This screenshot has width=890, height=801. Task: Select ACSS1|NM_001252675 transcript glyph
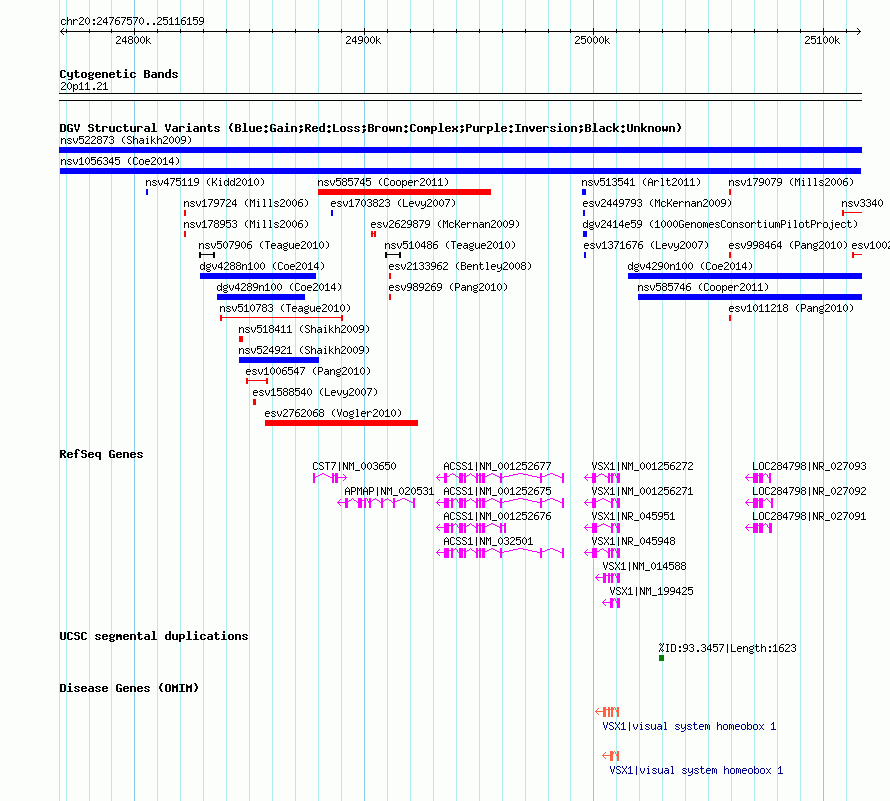click(x=500, y=503)
